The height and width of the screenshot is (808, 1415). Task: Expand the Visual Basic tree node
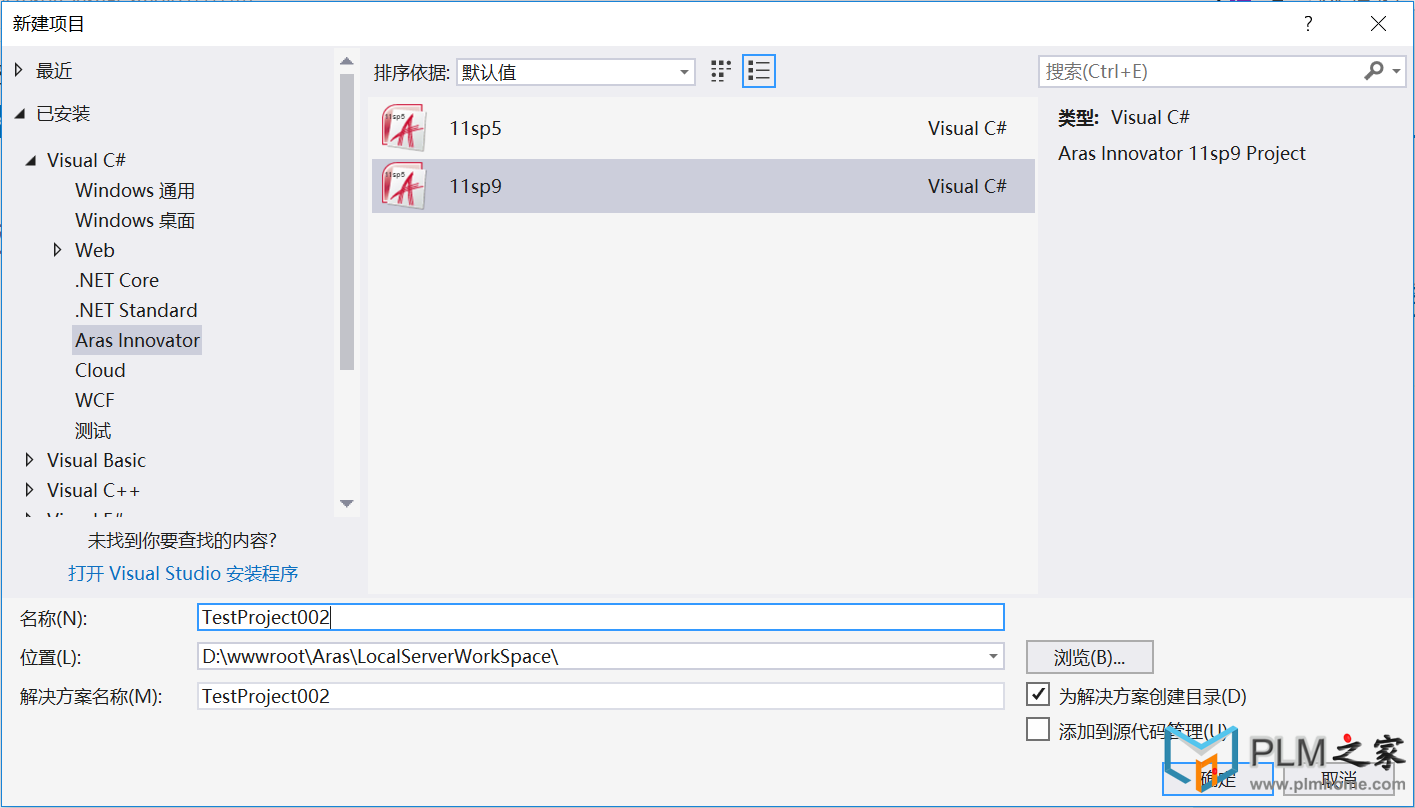[x=30, y=460]
